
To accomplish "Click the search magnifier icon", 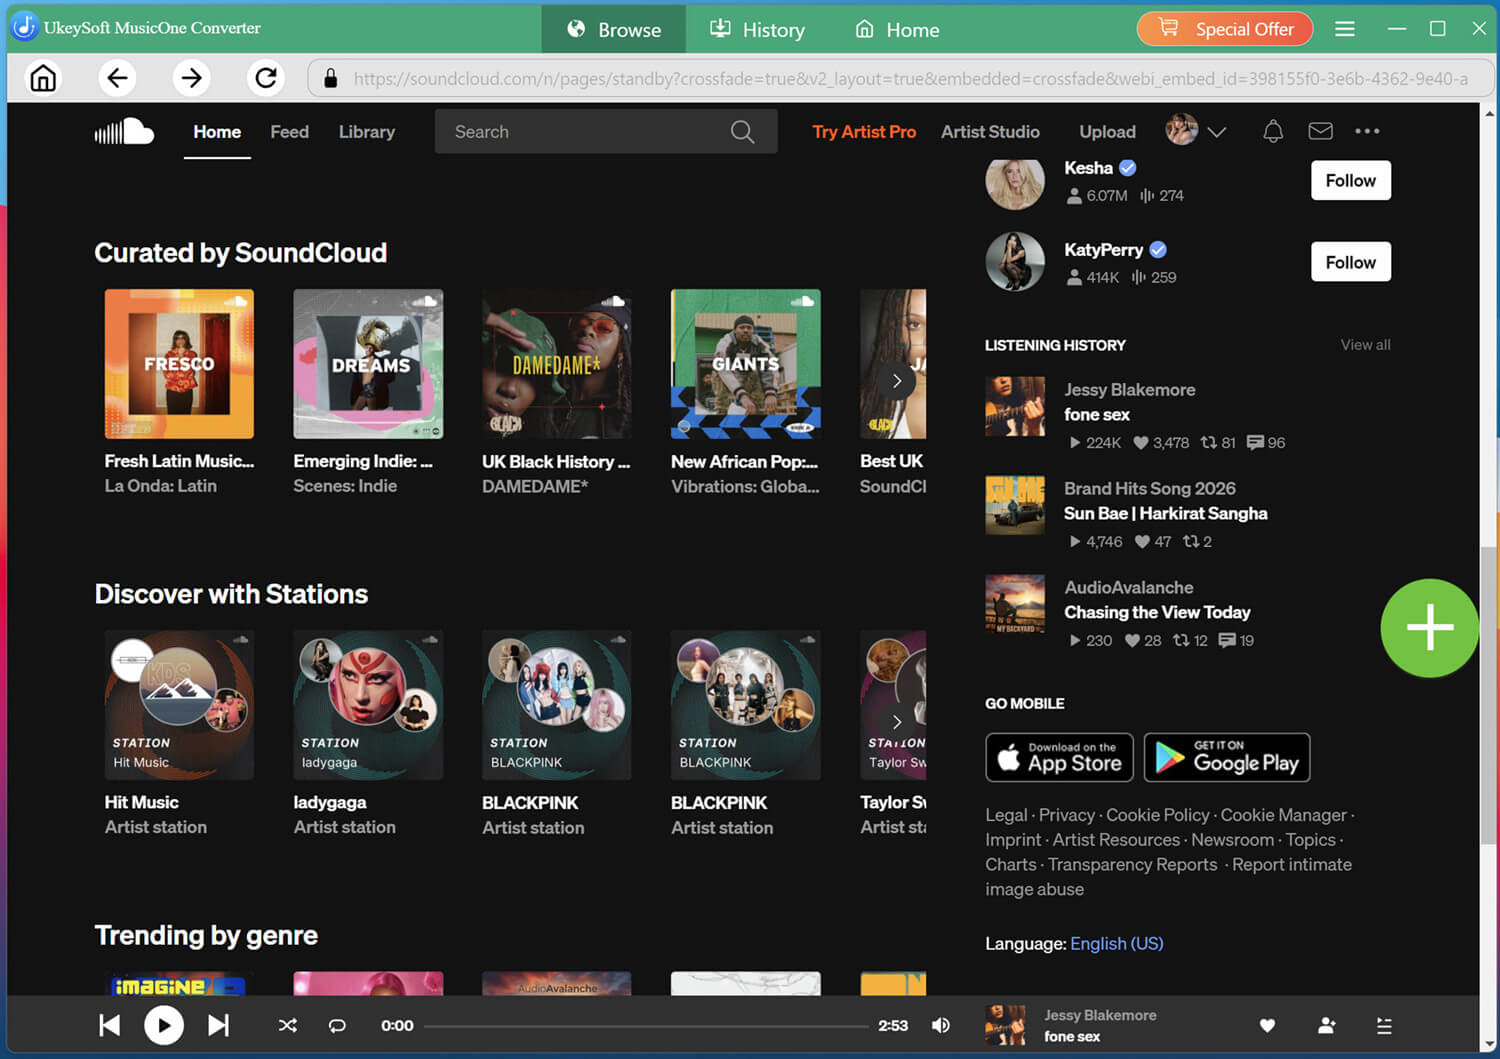I will (x=742, y=132).
